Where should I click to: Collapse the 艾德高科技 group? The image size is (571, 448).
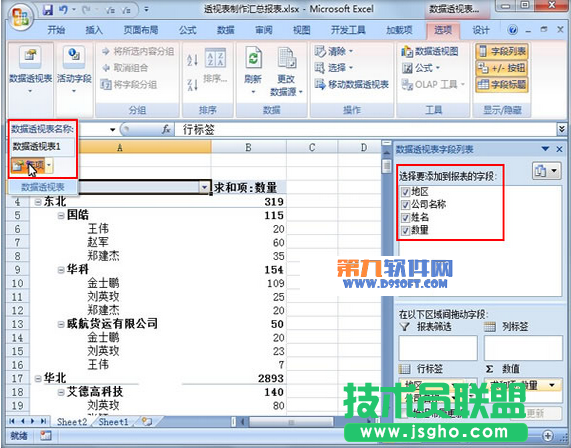click(x=61, y=392)
